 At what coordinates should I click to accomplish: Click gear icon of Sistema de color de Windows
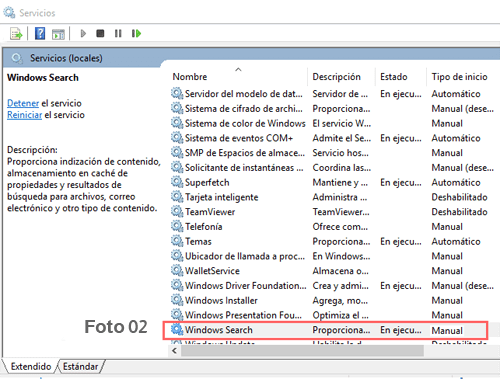177,123
